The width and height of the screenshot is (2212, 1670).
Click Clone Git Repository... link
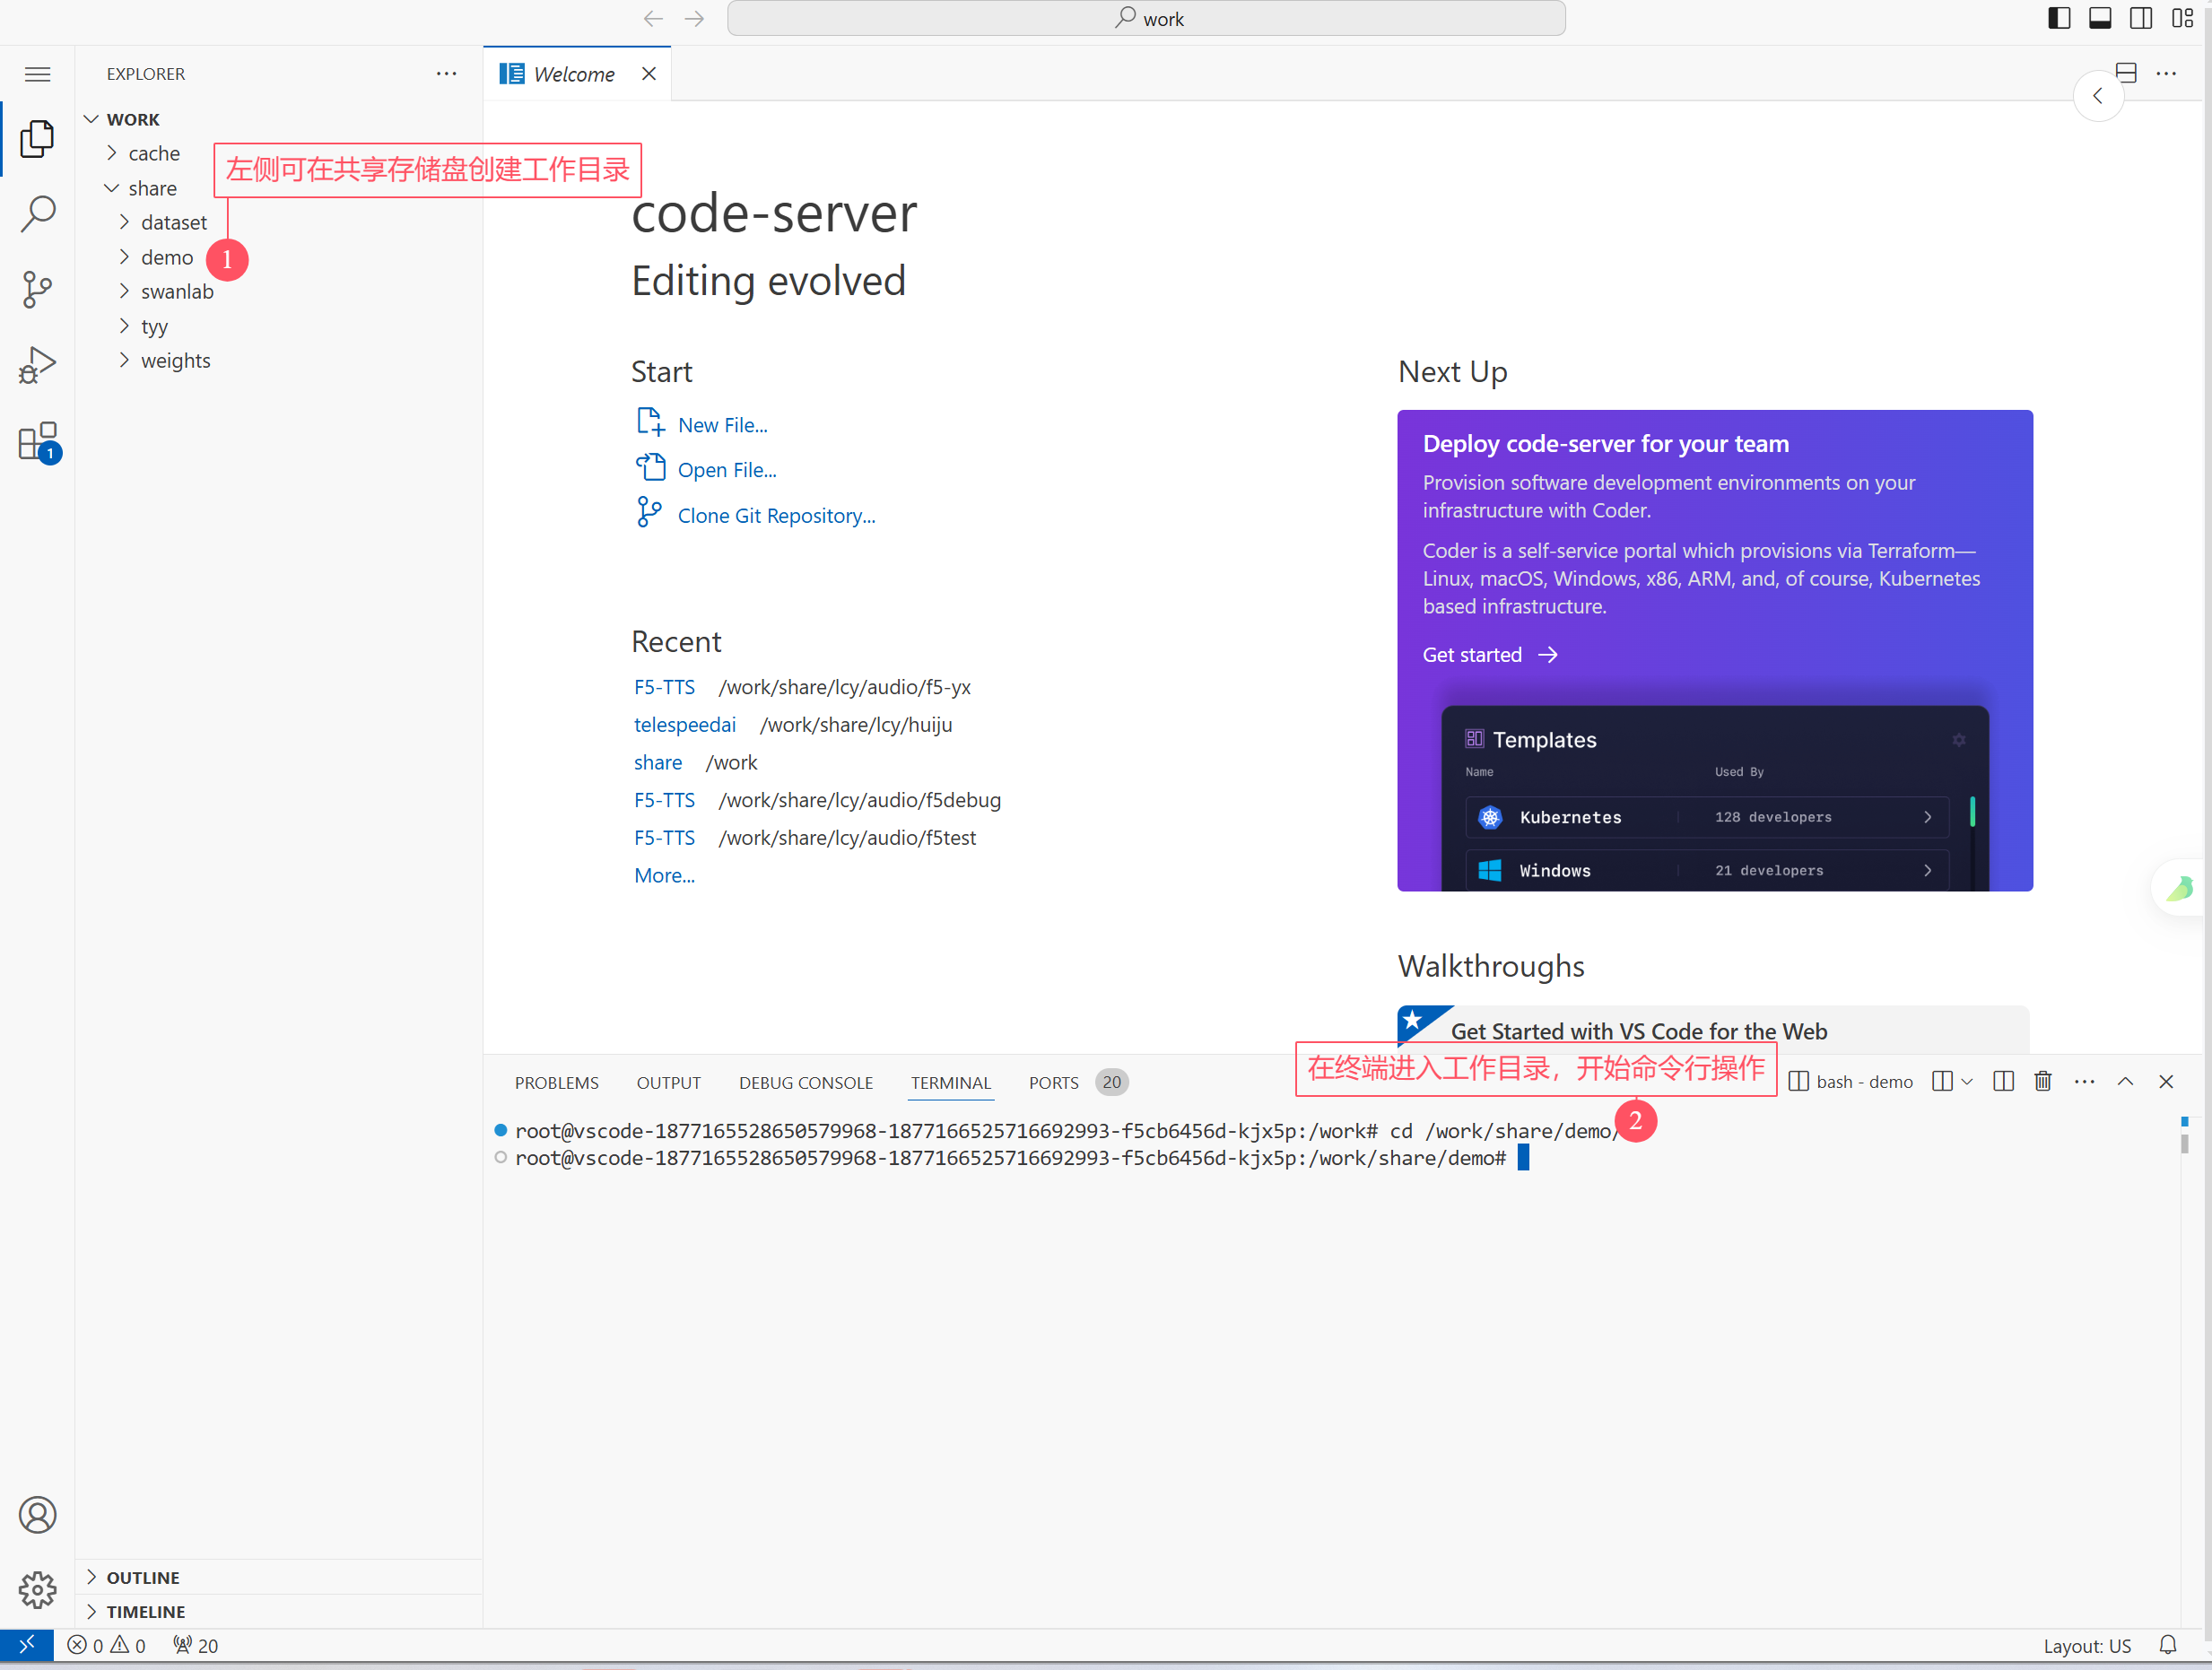tap(776, 516)
